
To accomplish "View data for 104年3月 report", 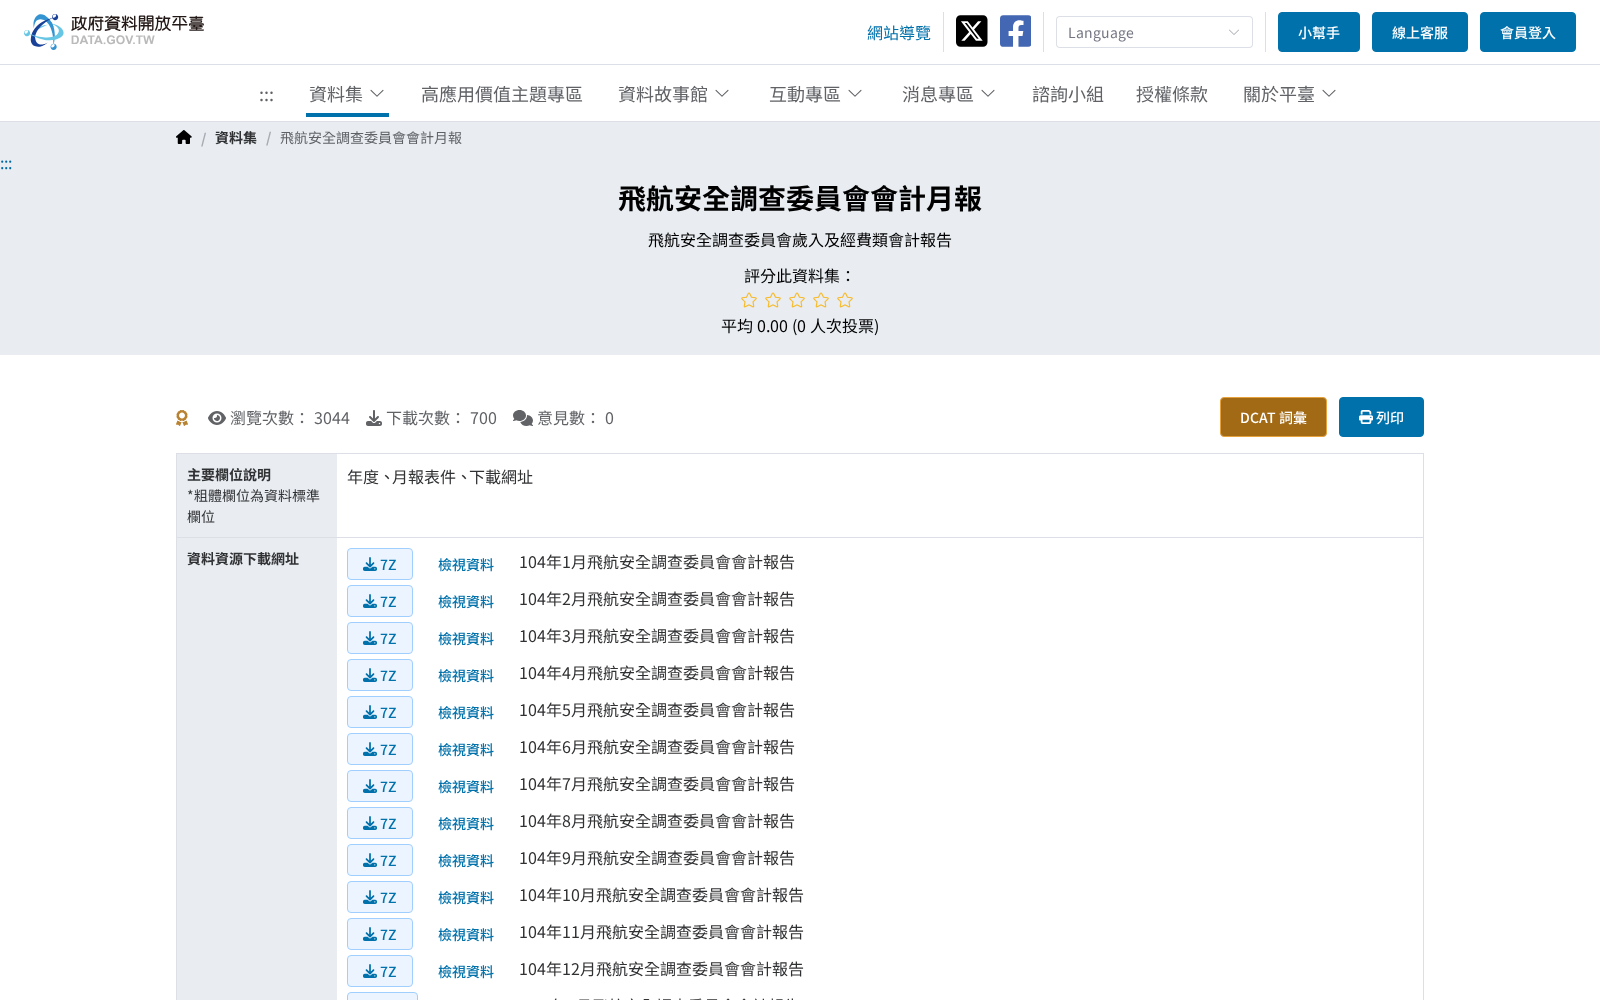I will coord(466,639).
